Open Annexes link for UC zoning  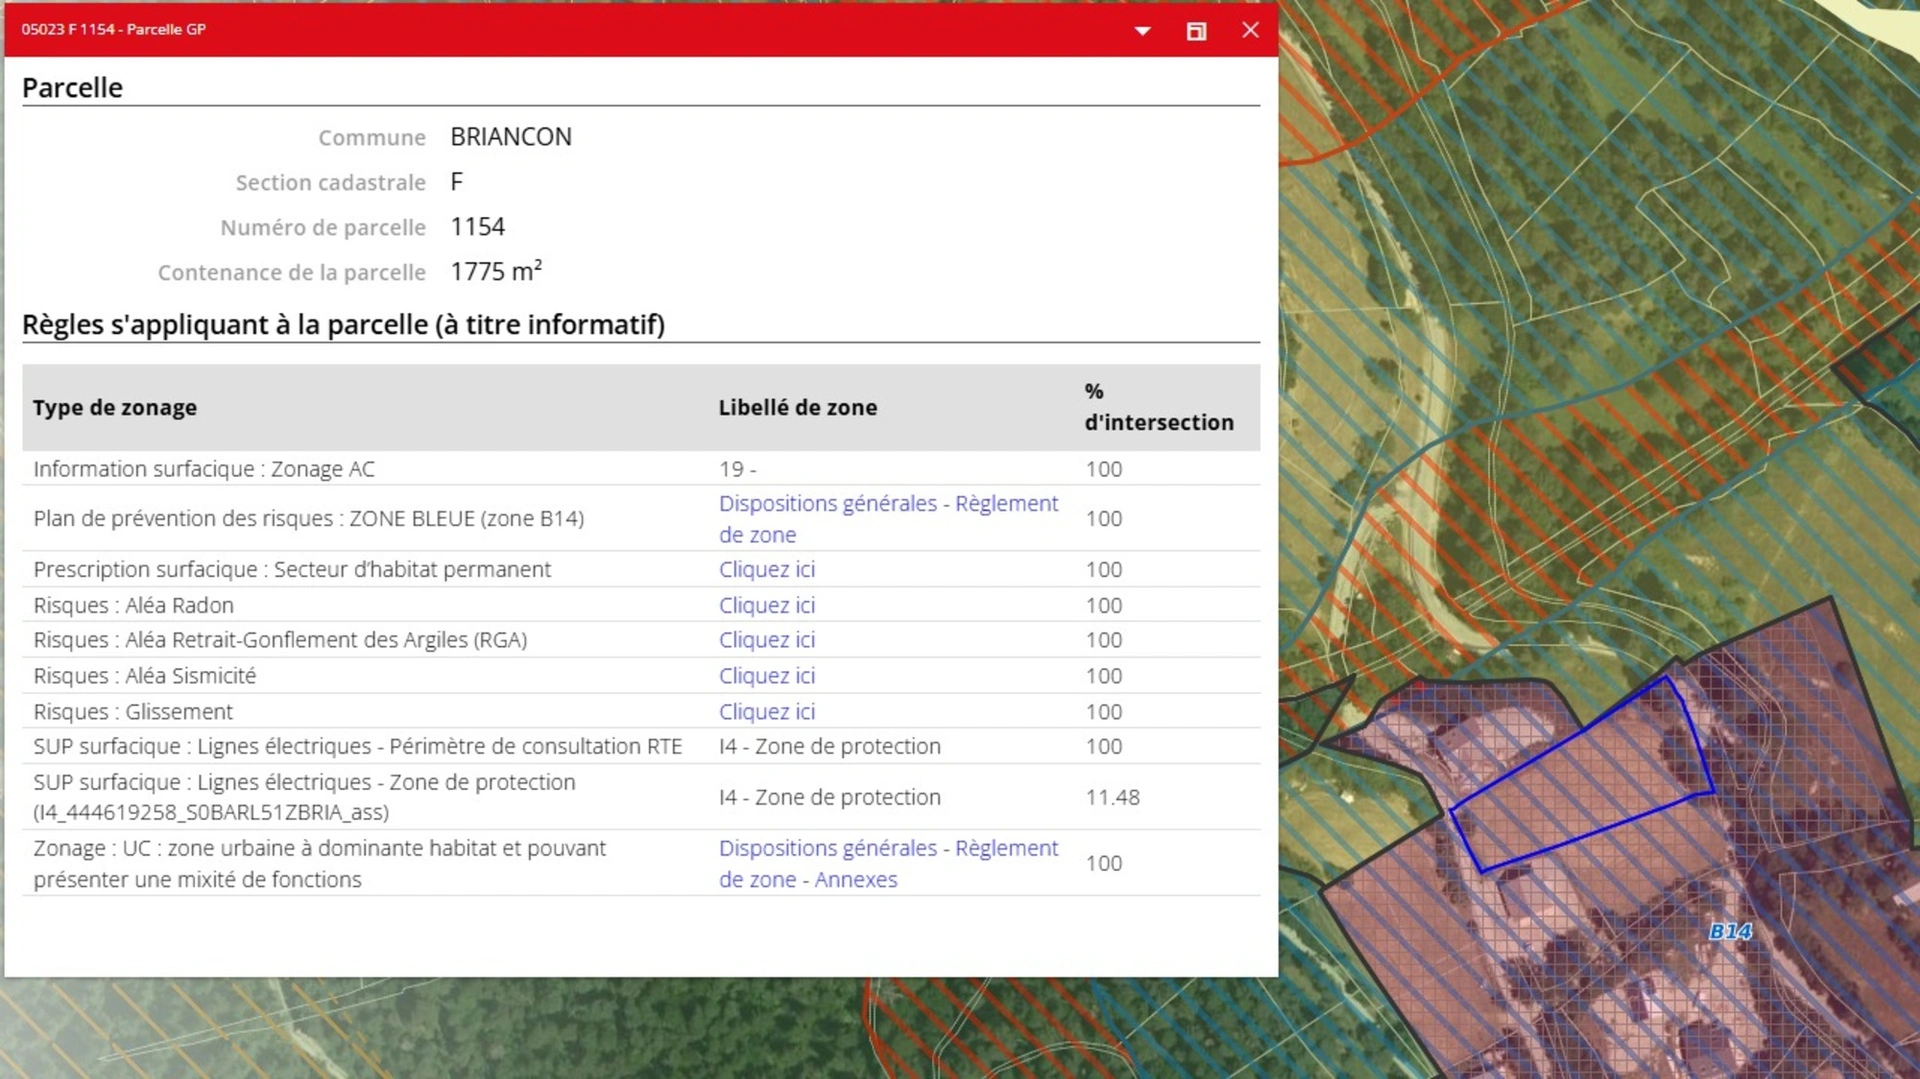tap(856, 880)
